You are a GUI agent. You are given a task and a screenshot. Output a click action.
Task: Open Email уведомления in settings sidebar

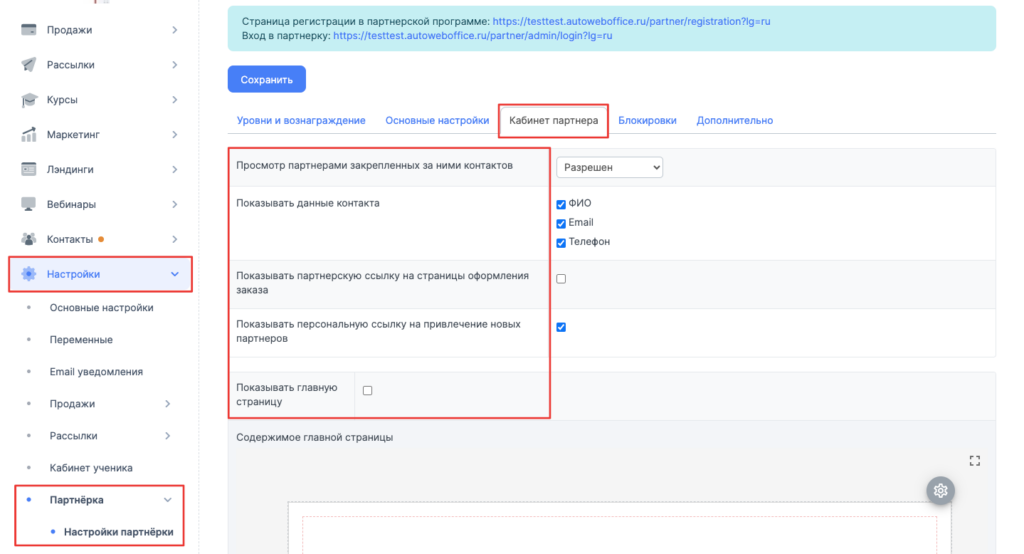[x=96, y=372]
